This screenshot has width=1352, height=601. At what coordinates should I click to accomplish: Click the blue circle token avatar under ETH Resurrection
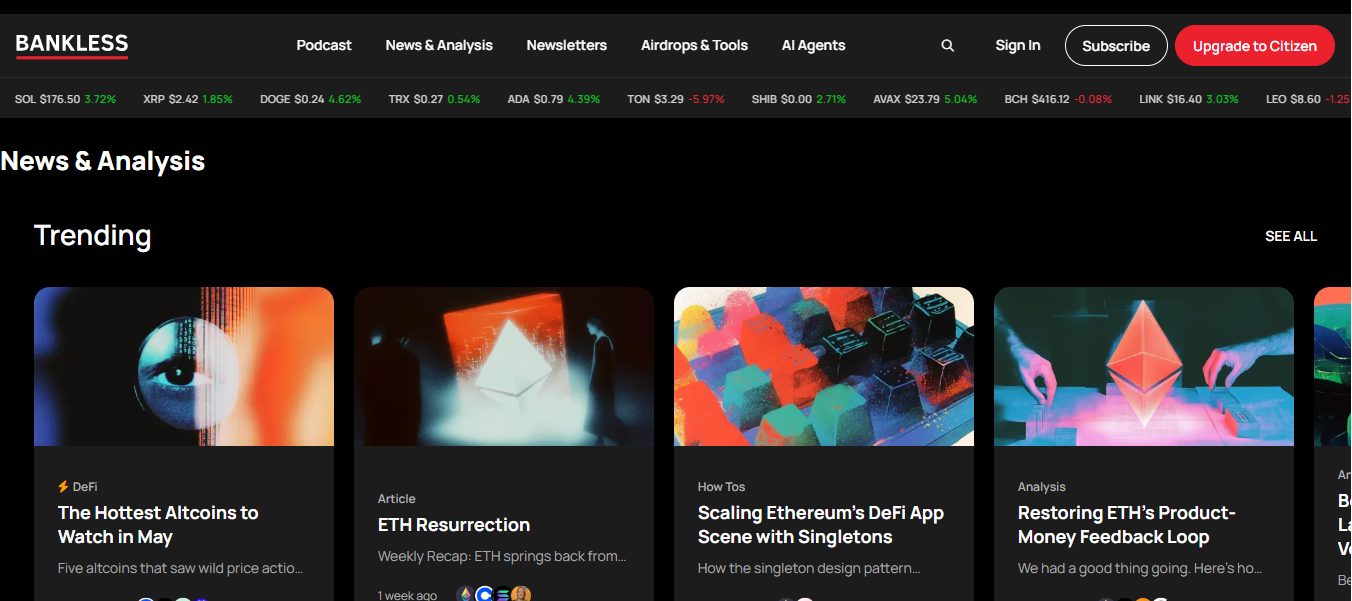click(484, 595)
